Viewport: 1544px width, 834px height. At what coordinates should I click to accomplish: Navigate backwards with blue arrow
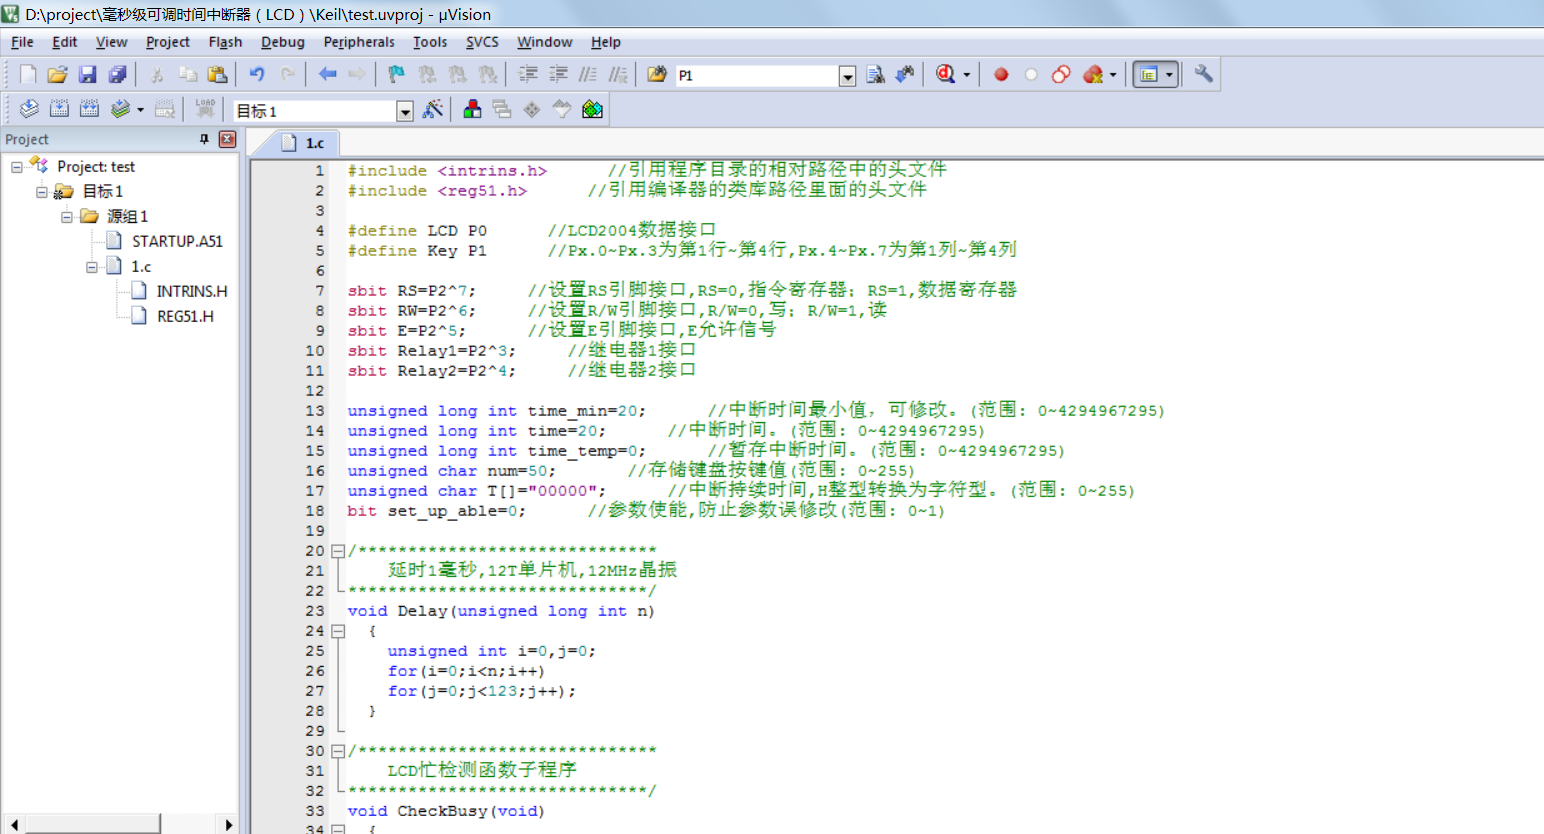327,74
